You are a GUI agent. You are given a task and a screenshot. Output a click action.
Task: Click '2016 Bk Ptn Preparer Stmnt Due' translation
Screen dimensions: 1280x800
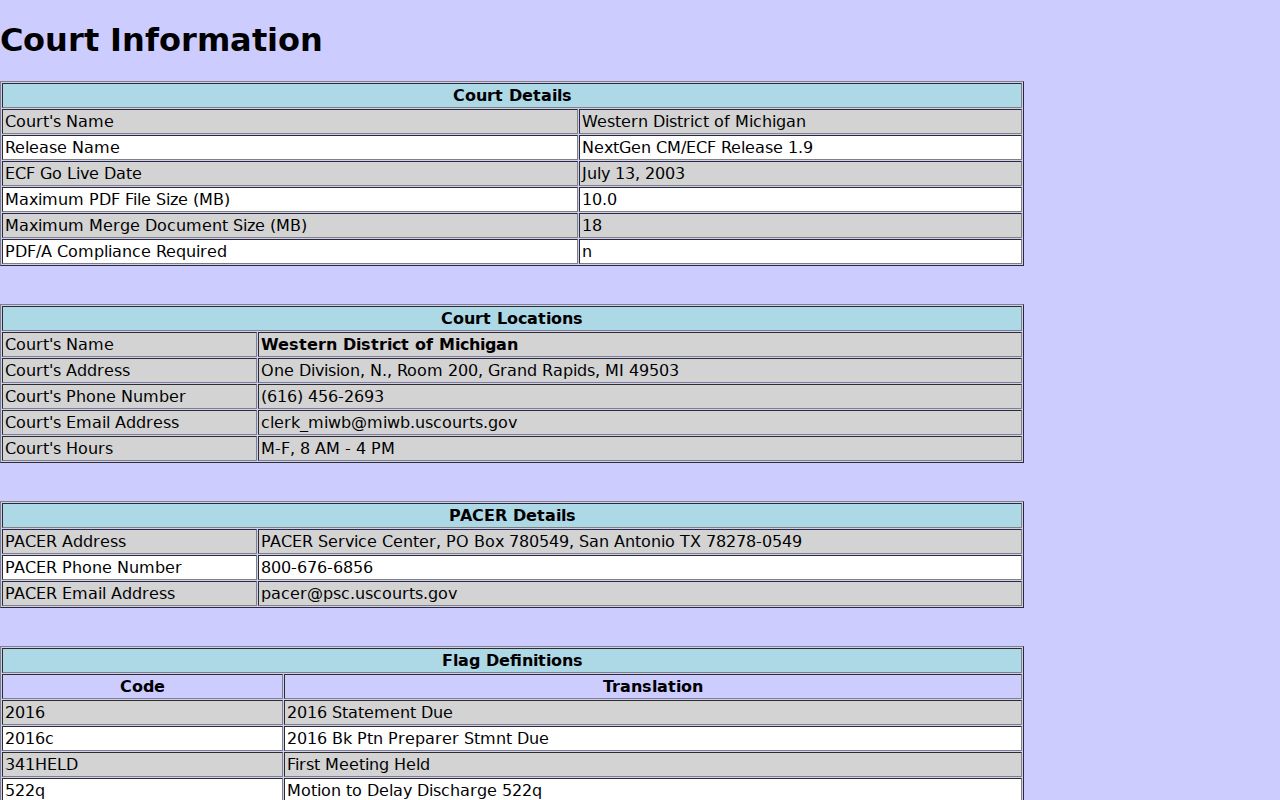coord(418,739)
